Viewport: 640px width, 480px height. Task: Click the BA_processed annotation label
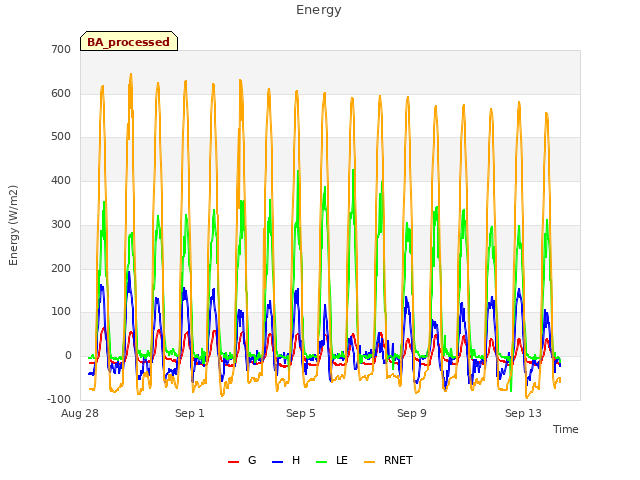[x=129, y=41]
